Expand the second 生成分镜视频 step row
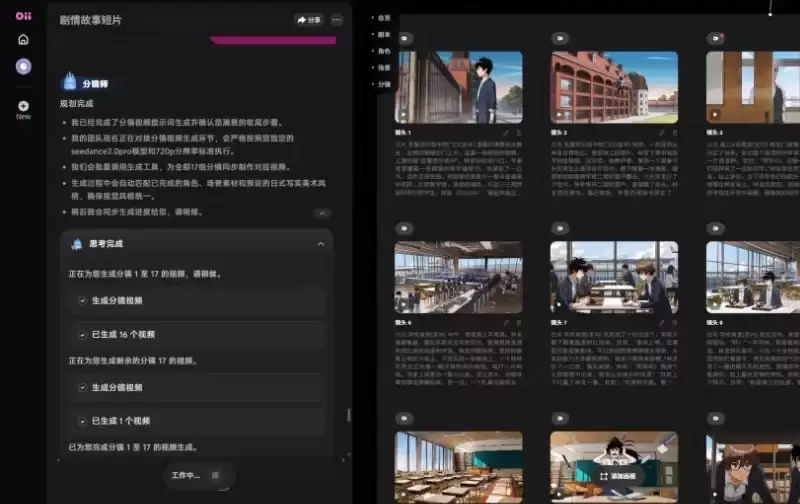Viewport: 800px width, 504px height. click(x=198, y=388)
